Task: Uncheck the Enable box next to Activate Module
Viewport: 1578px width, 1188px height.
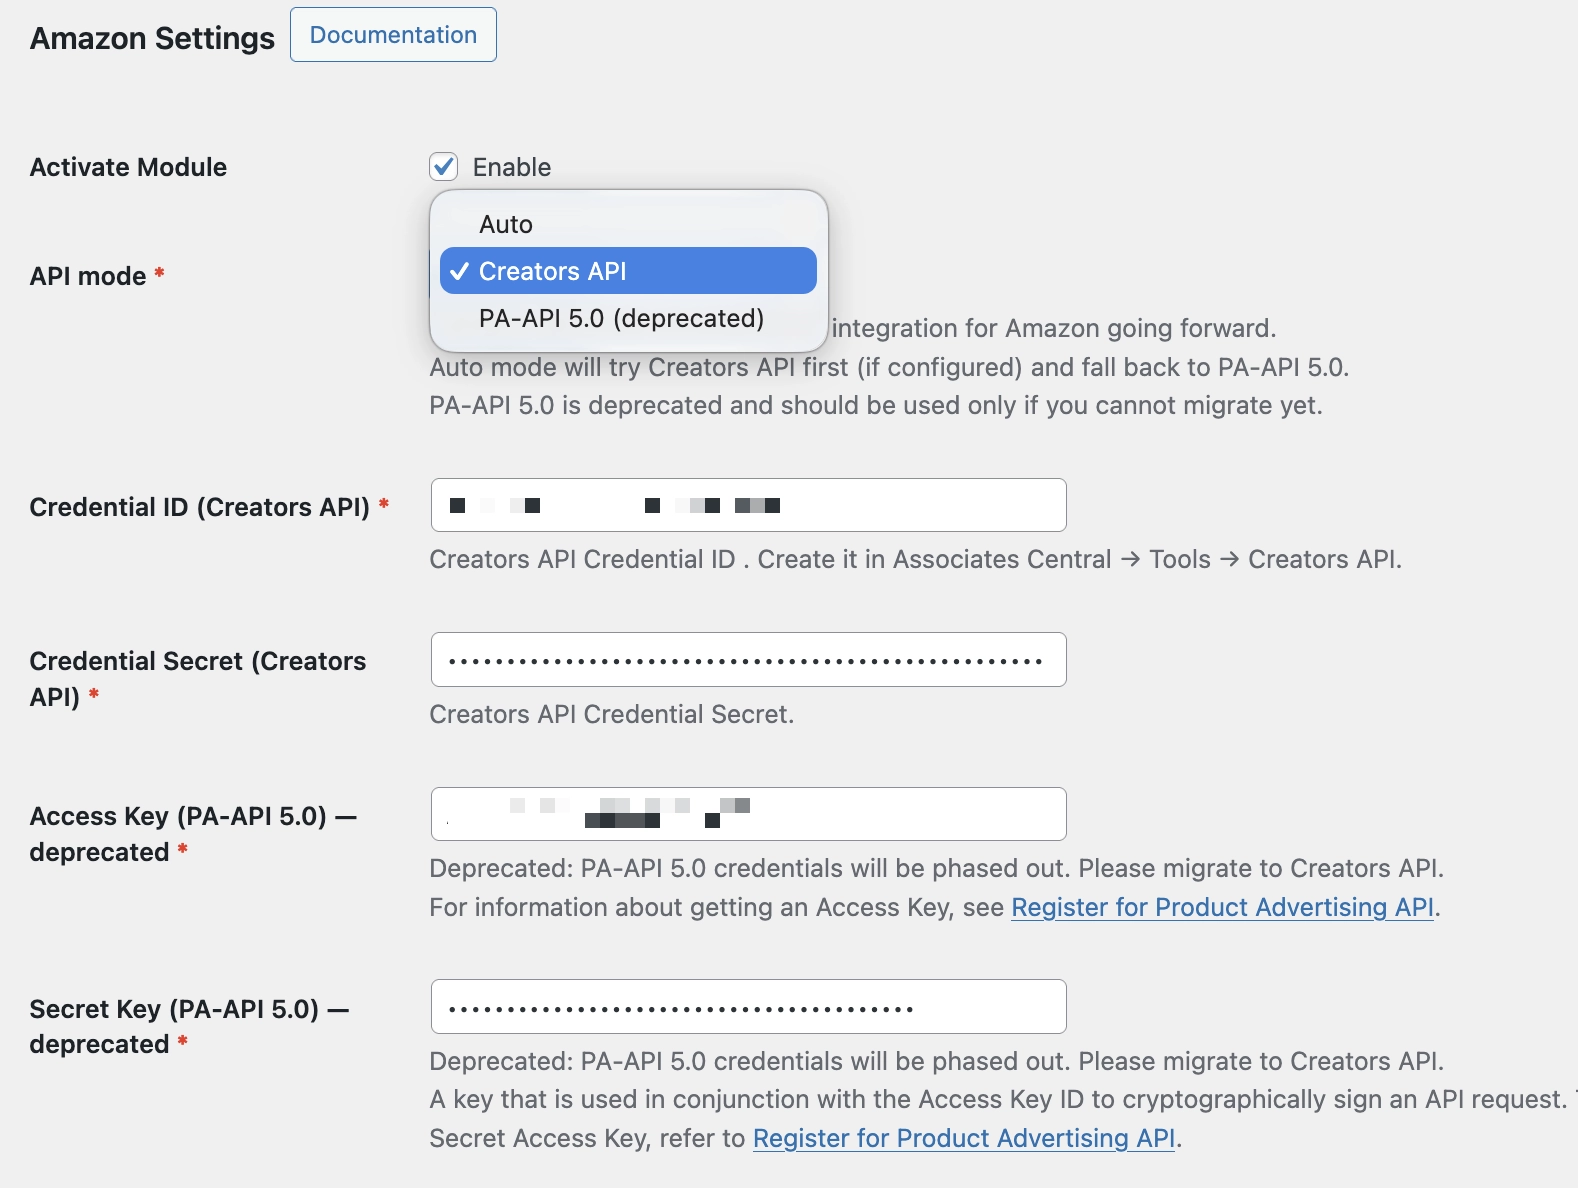Action: pos(443,166)
